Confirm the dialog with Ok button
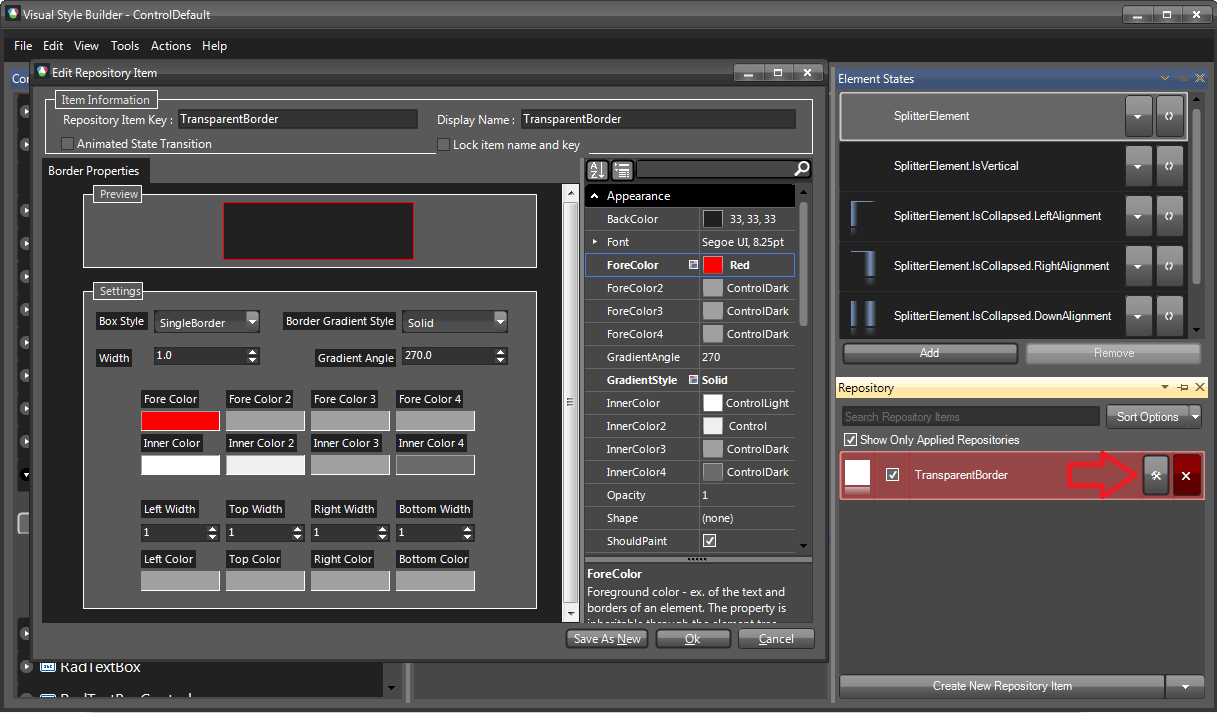Viewport: 1217px width, 713px height. click(693, 639)
